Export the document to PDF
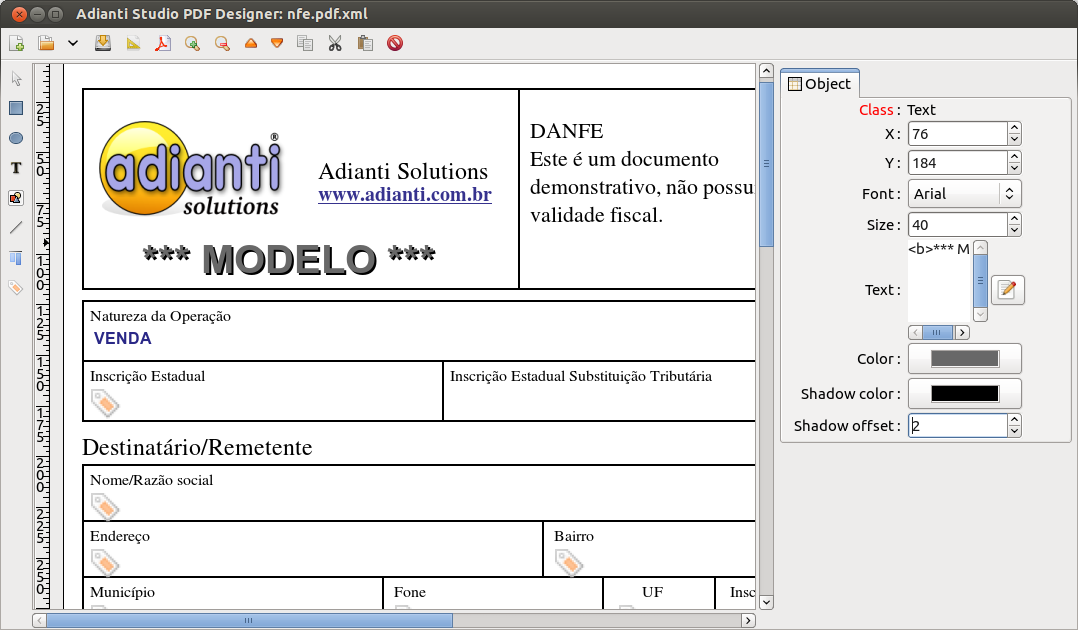 163,43
